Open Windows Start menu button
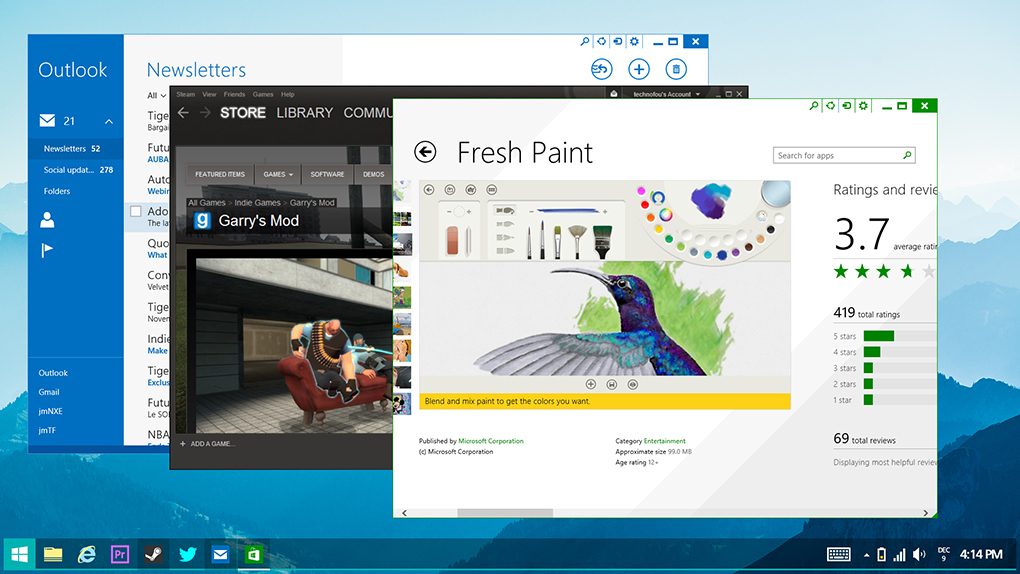 tap(20, 554)
